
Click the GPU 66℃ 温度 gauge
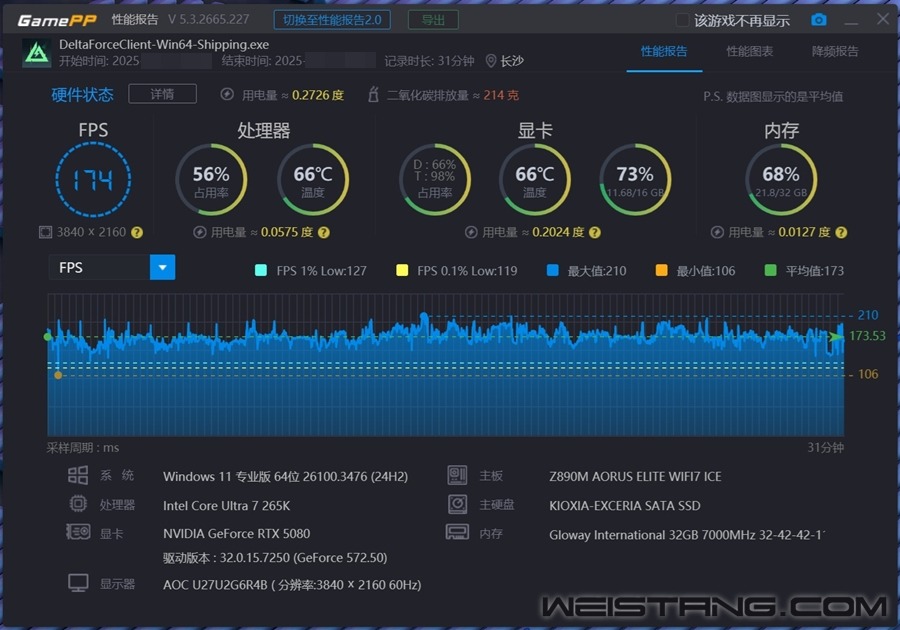[534, 180]
